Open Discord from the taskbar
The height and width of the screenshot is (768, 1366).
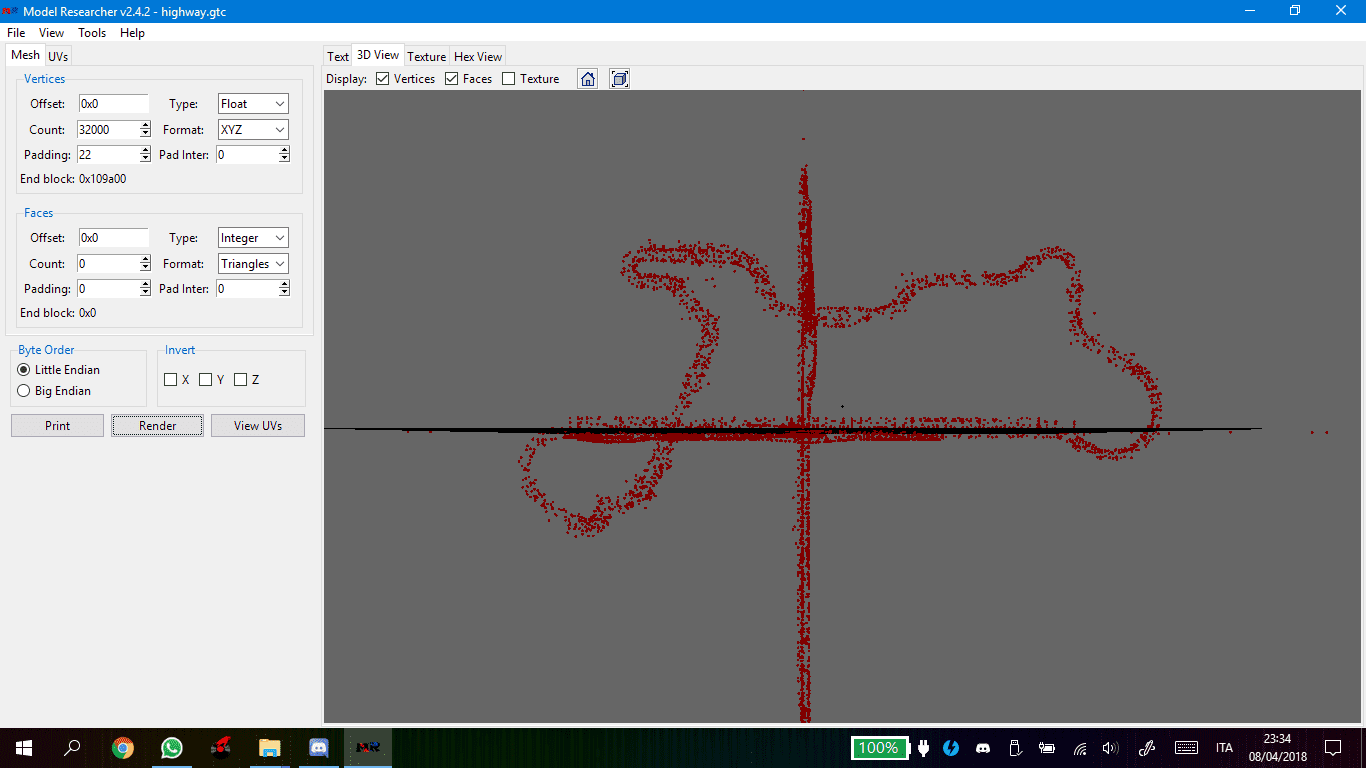click(319, 747)
